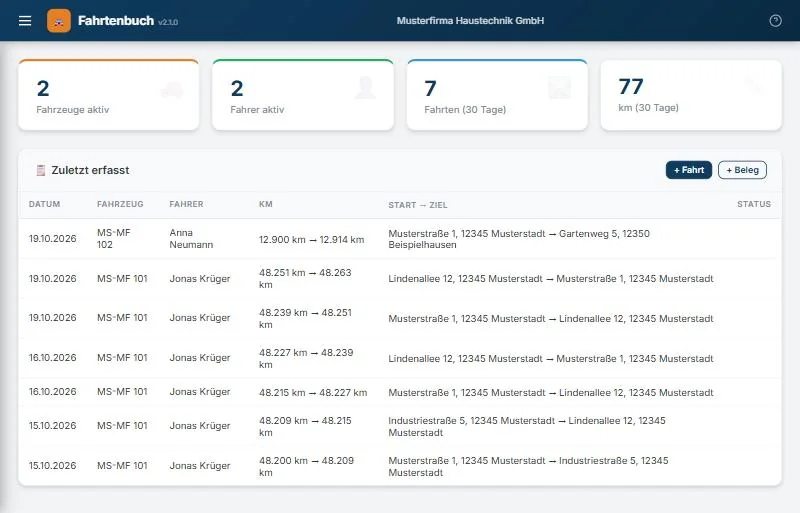Image resolution: width=800 pixels, height=513 pixels.
Task: Open the Fahrzeuge aktiv card
Action: click(x=109, y=95)
